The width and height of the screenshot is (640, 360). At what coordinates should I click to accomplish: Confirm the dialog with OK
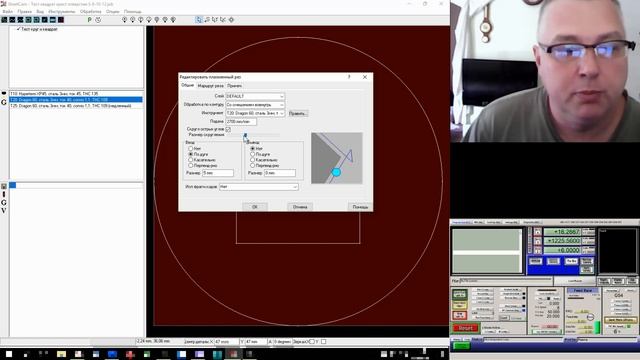coord(255,207)
